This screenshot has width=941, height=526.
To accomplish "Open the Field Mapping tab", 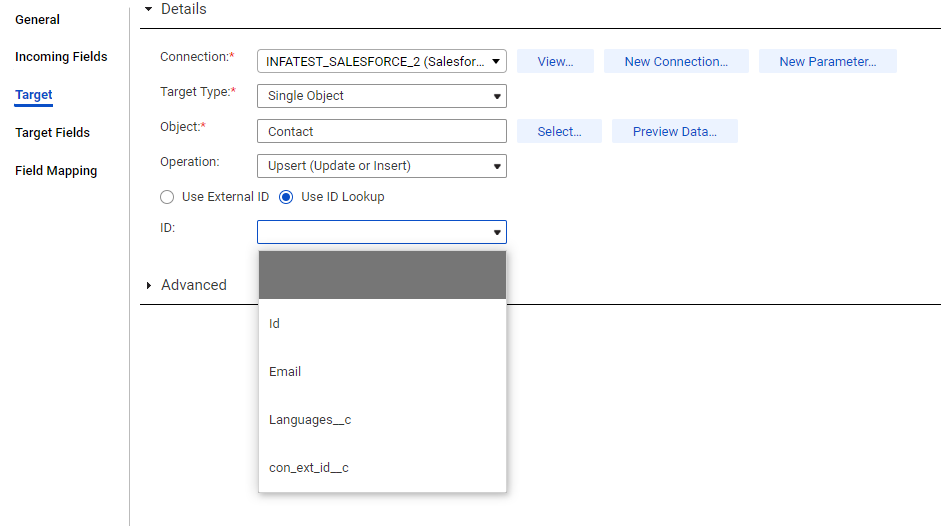I will coord(56,171).
